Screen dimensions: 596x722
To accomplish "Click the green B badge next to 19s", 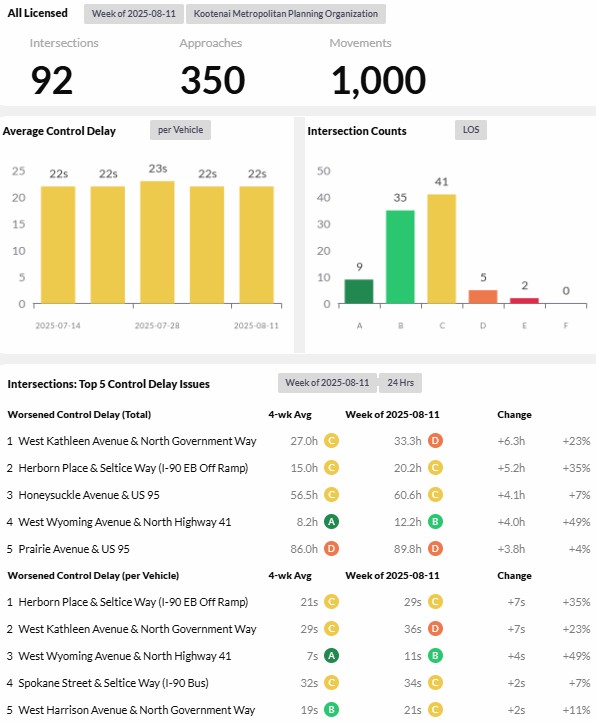I will coord(331,710).
